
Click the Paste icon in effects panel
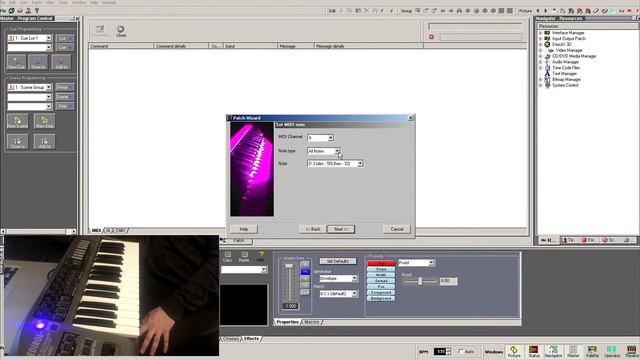244,257
